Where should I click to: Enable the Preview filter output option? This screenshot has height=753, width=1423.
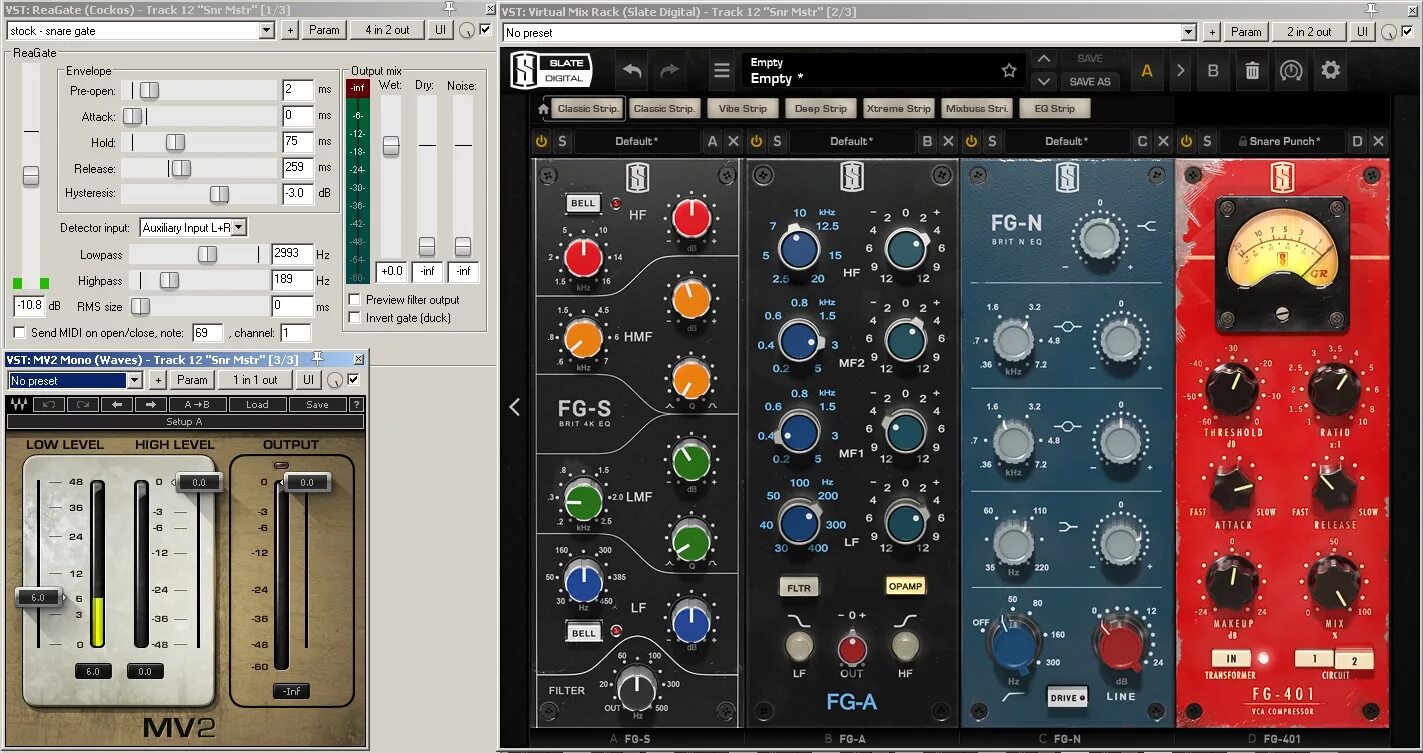(x=355, y=299)
